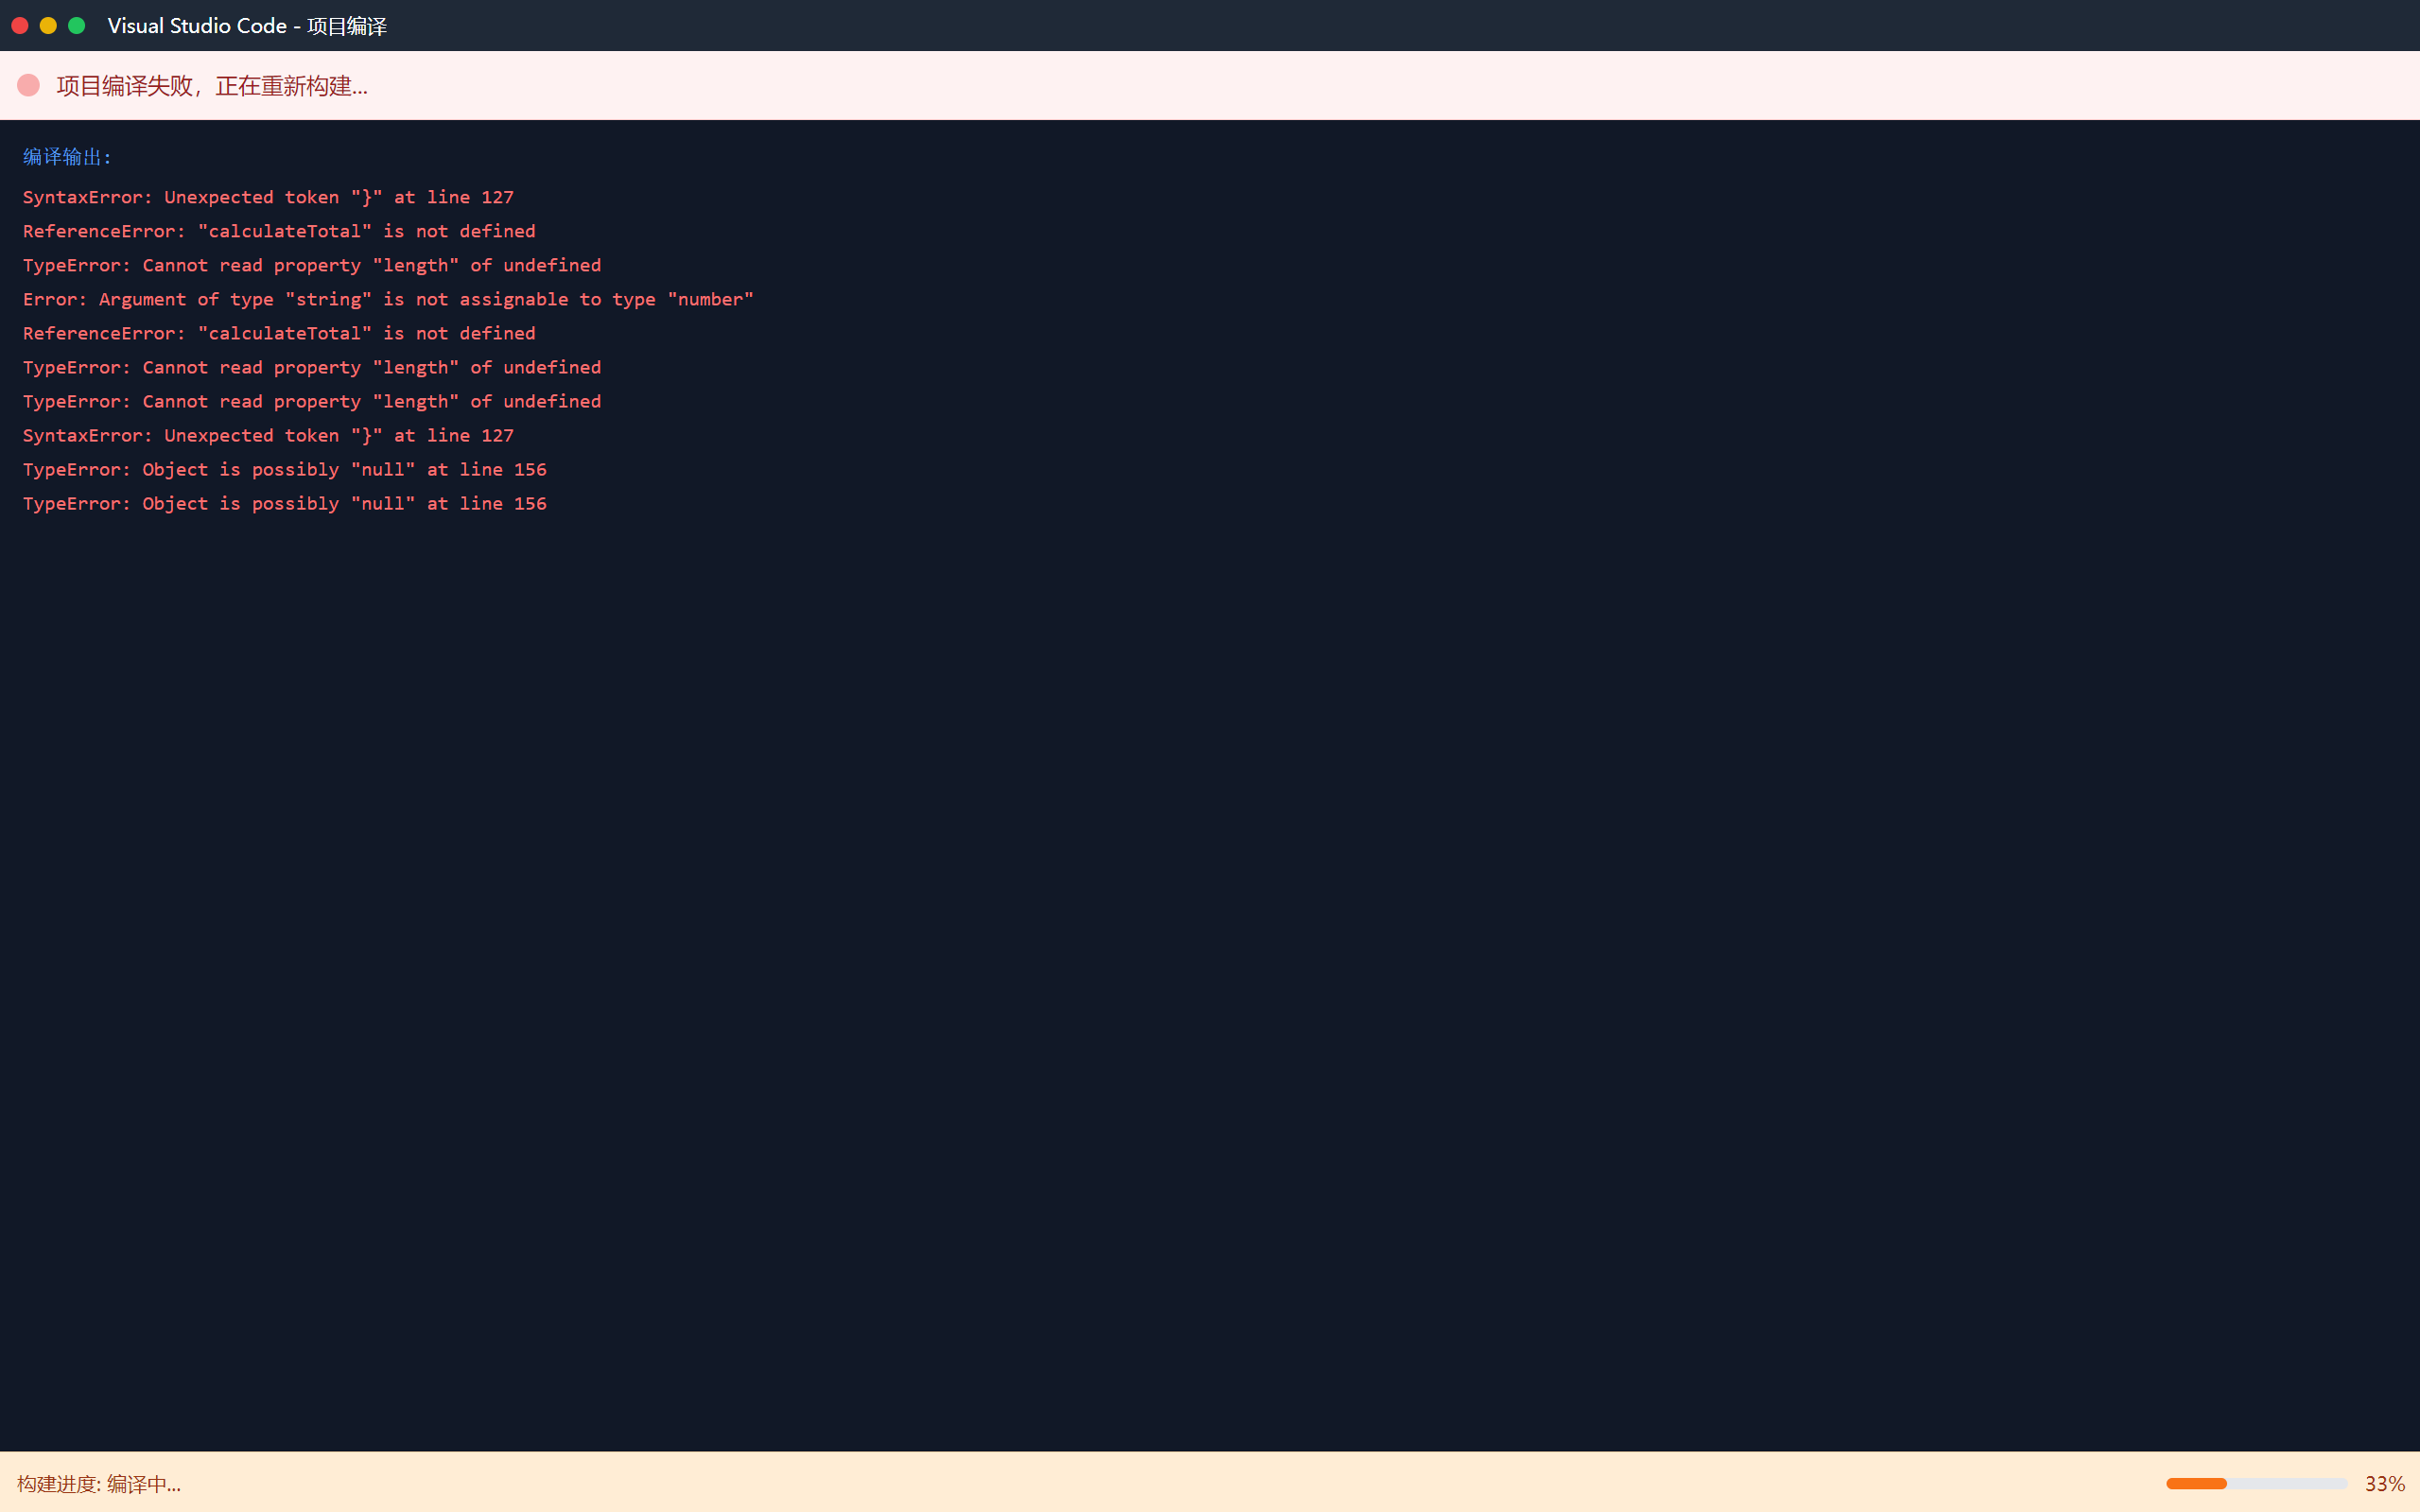Select the second calculateTotal ReferenceError line
The width and height of the screenshot is (2420, 1512).
[x=279, y=333]
